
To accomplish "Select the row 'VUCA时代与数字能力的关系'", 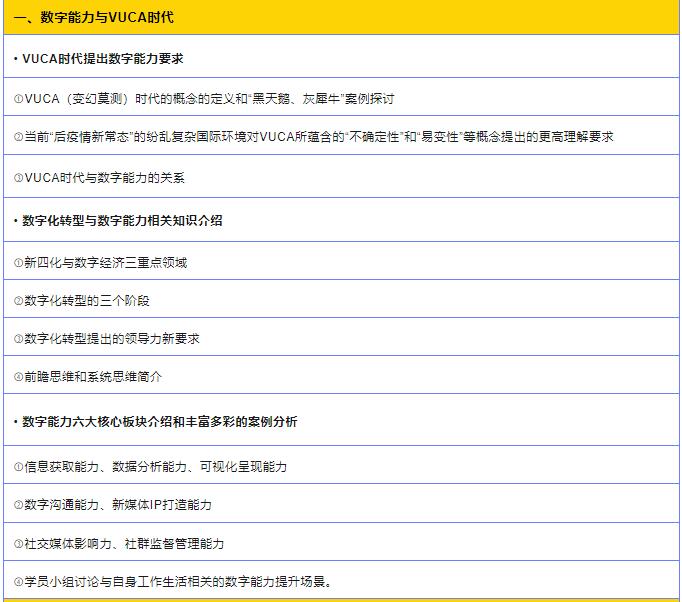I will [x=341, y=176].
